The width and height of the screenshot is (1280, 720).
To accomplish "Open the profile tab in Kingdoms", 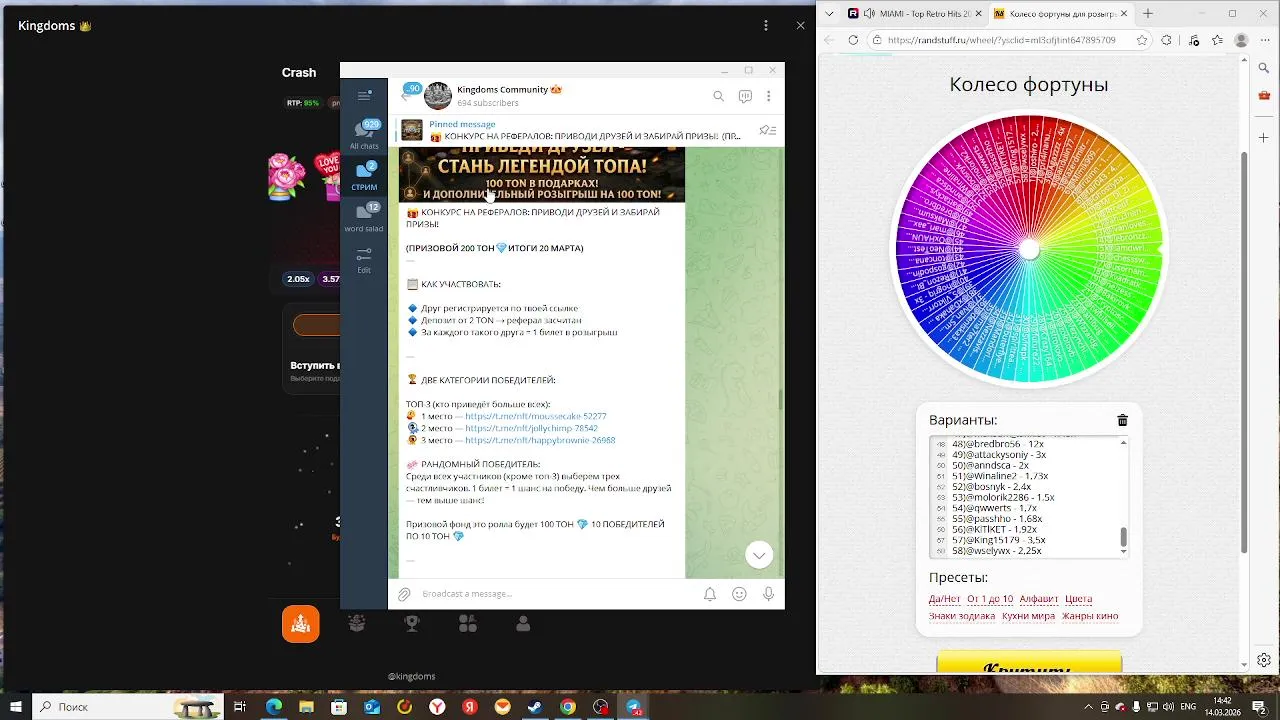I will [523, 623].
